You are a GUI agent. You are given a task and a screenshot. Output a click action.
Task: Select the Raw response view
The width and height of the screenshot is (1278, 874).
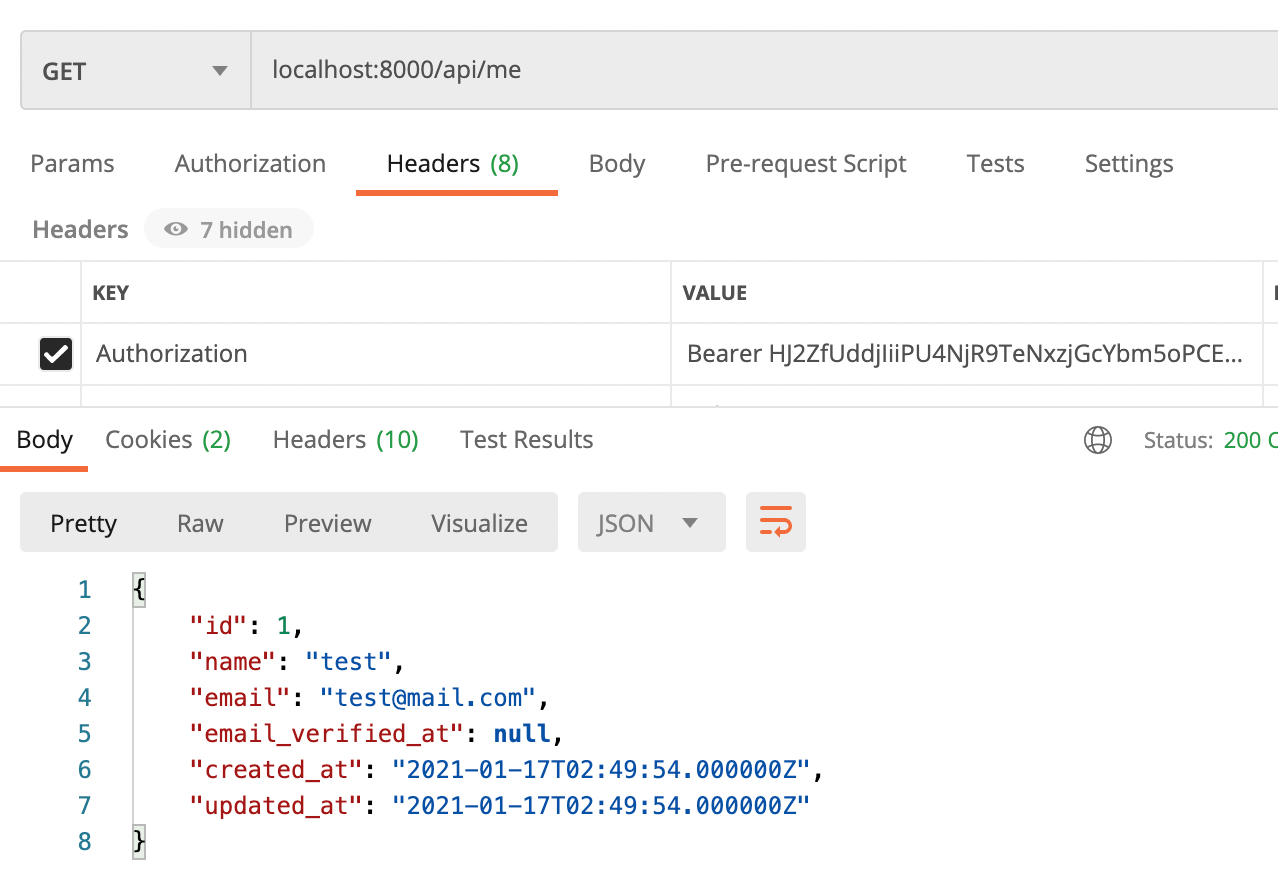coord(199,522)
